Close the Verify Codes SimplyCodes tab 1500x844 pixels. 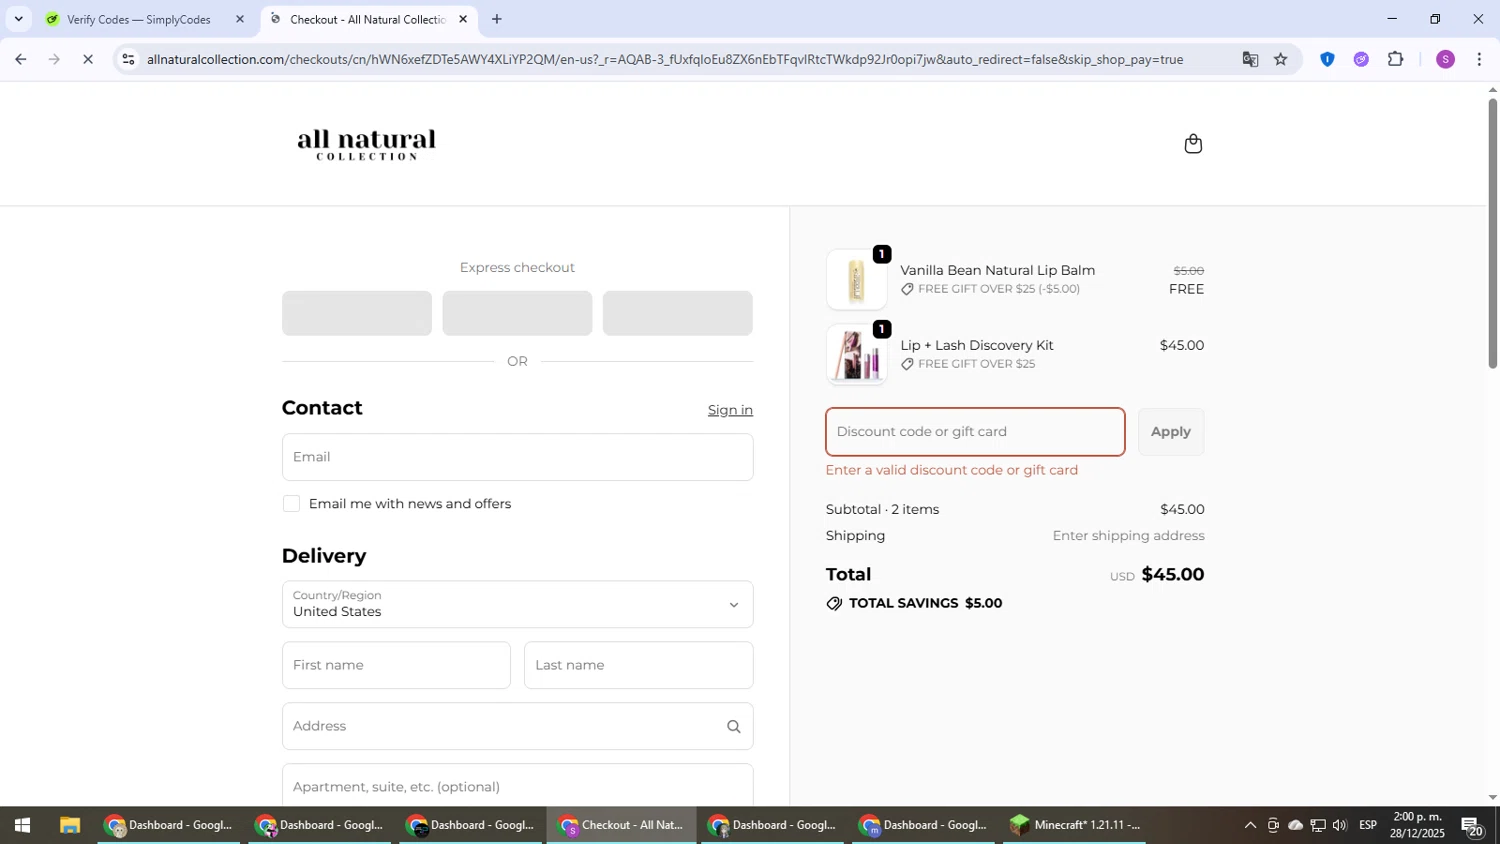coord(239,19)
